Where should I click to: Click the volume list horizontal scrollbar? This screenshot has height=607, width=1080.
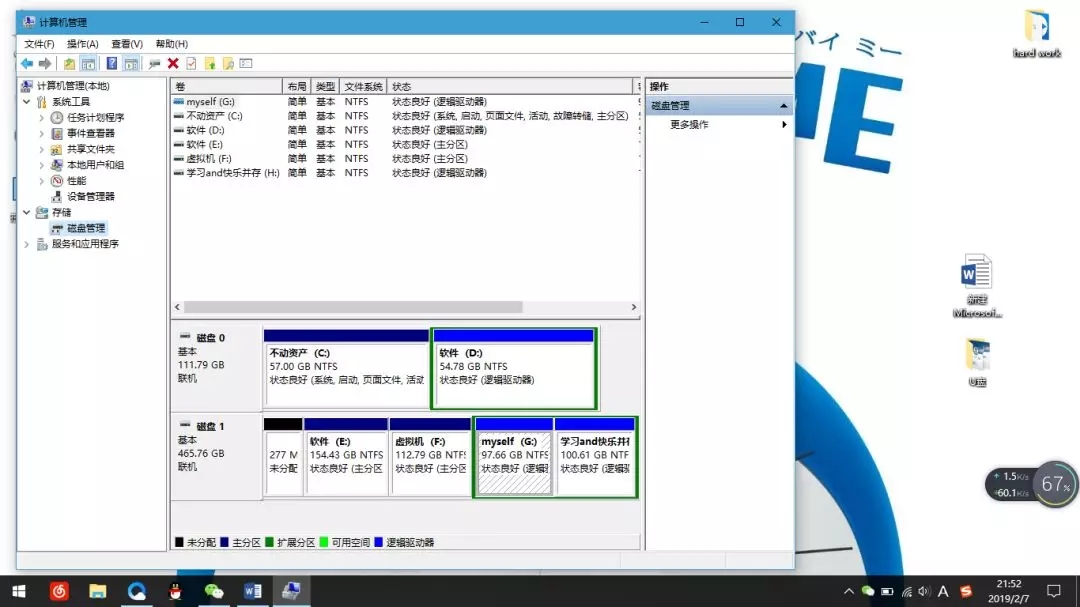click(x=353, y=307)
